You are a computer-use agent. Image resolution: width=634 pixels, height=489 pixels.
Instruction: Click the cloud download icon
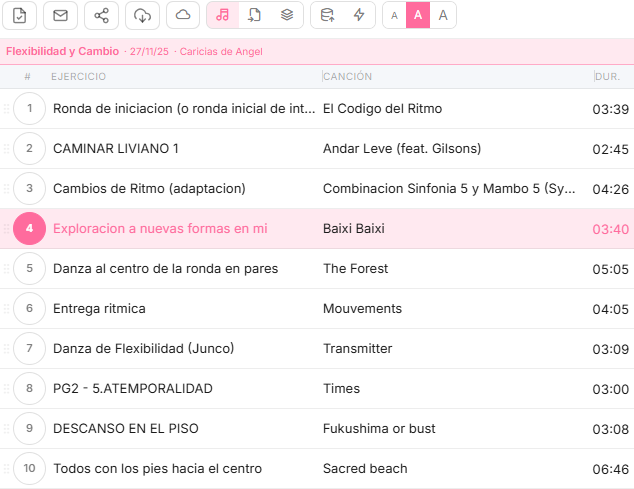(142, 15)
